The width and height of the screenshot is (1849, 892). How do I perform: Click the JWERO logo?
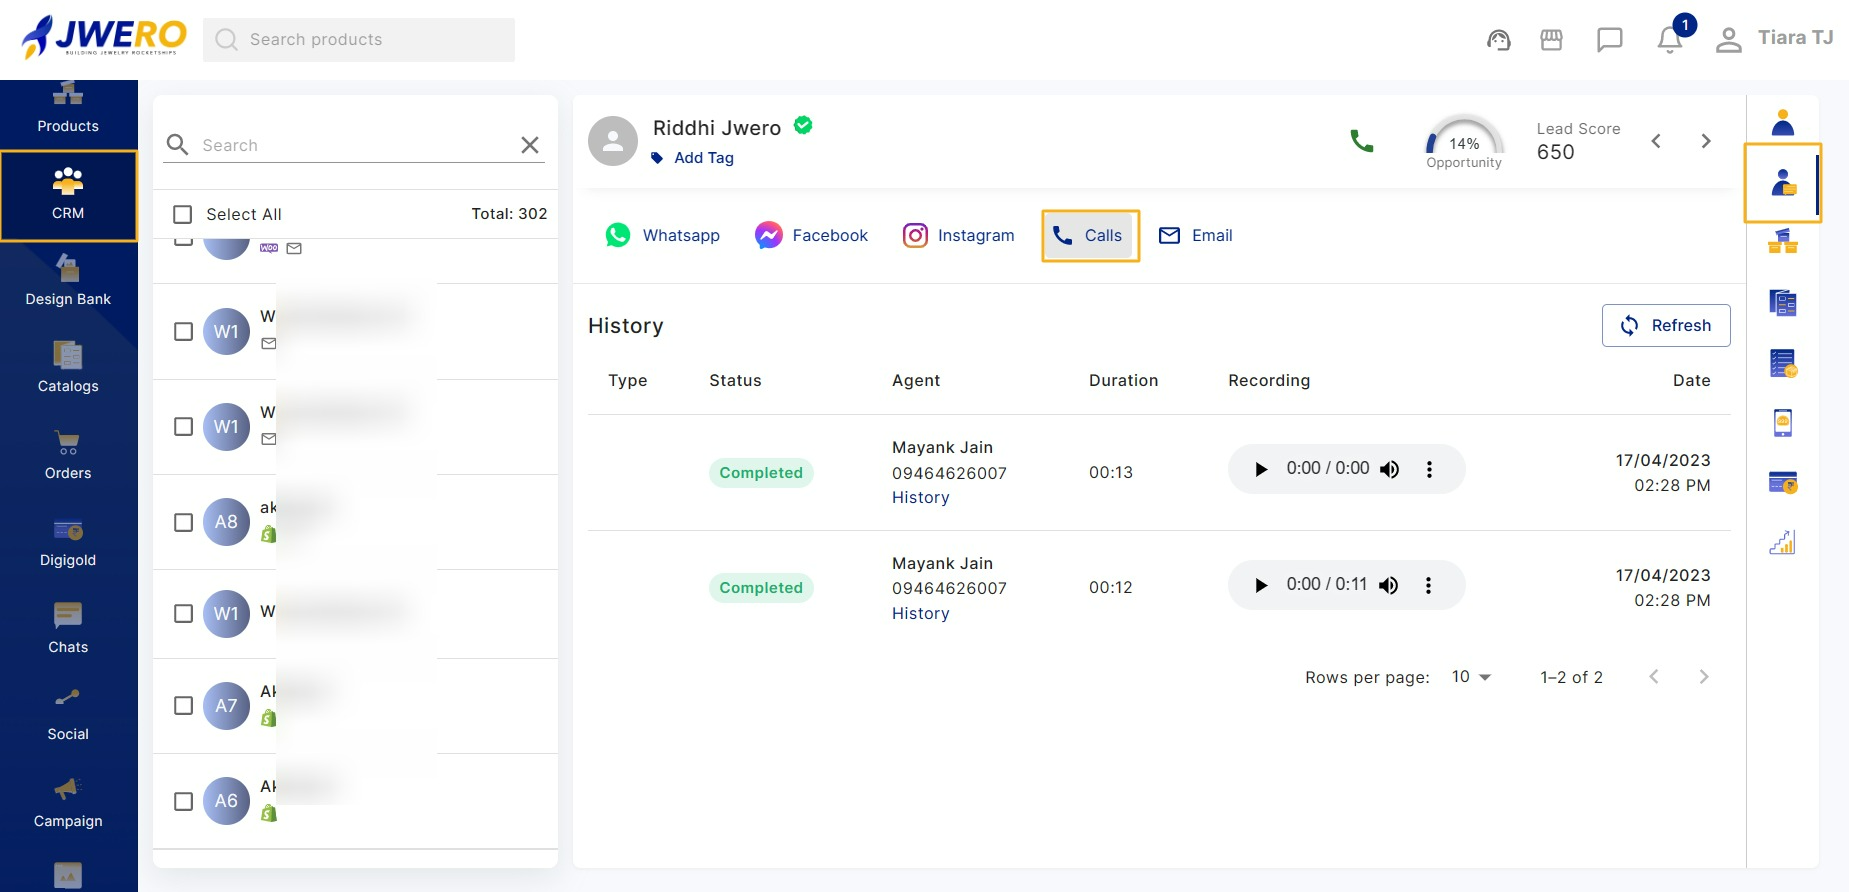[104, 37]
